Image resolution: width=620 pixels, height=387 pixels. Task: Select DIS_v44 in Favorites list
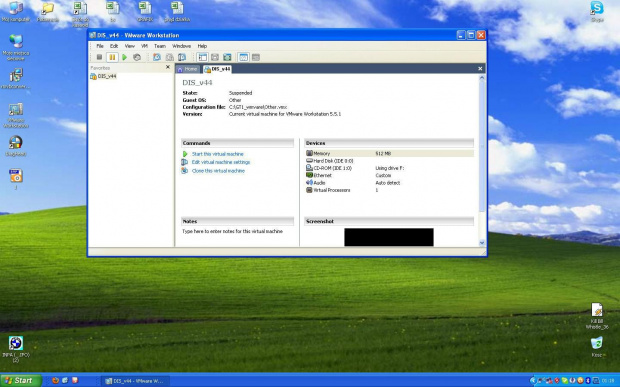click(x=104, y=76)
